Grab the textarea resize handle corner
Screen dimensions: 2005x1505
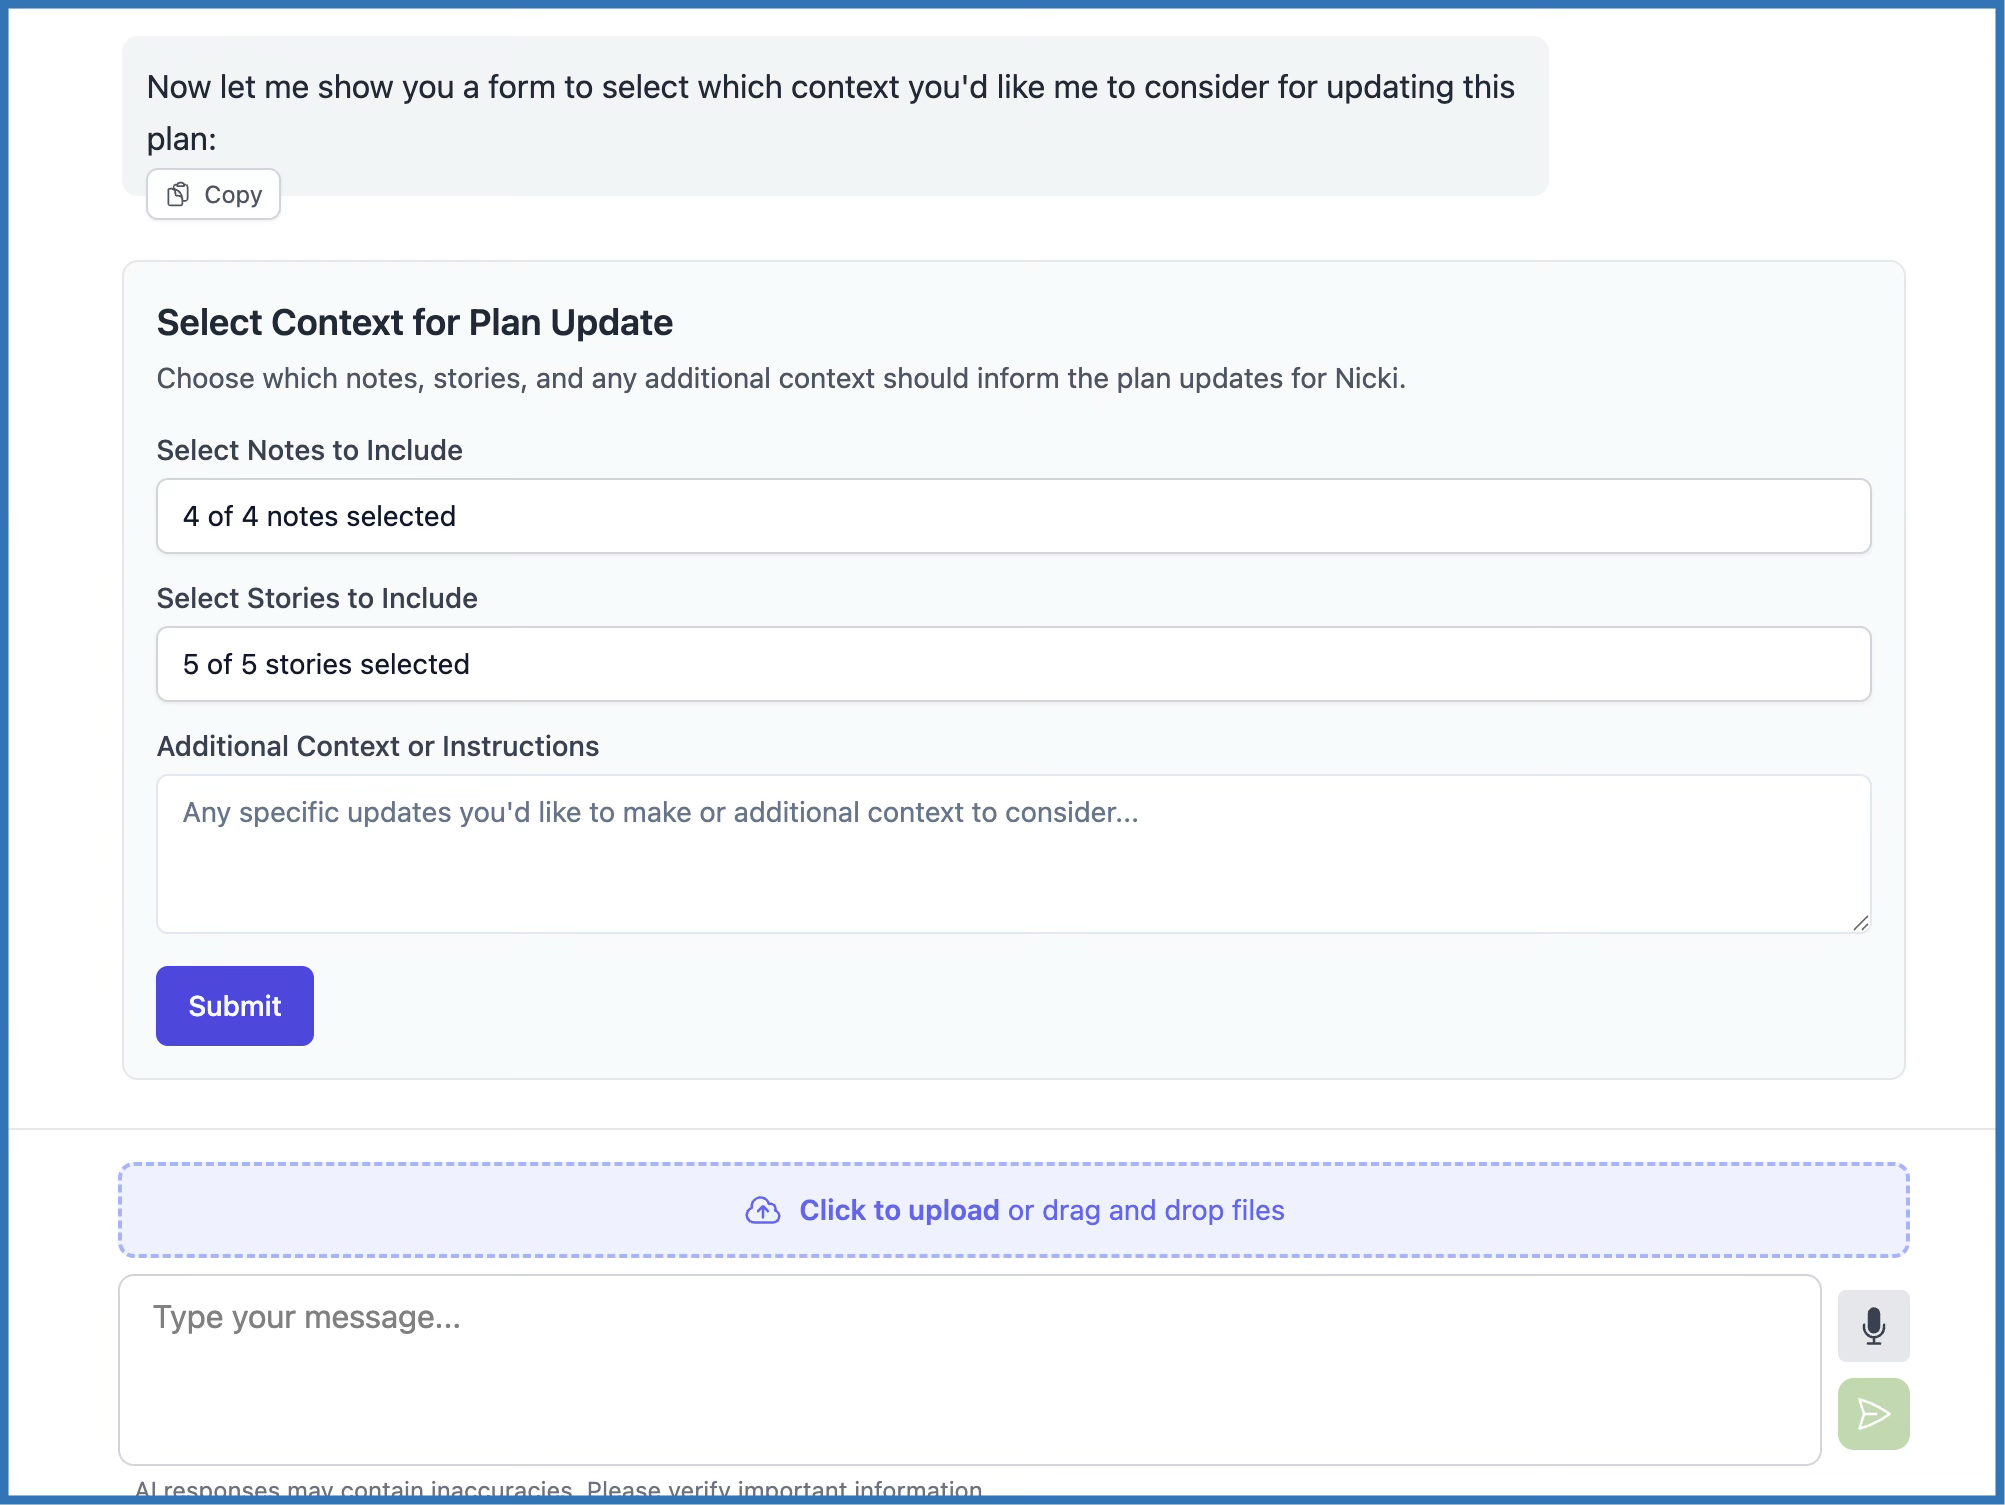[x=1860, y=923]
